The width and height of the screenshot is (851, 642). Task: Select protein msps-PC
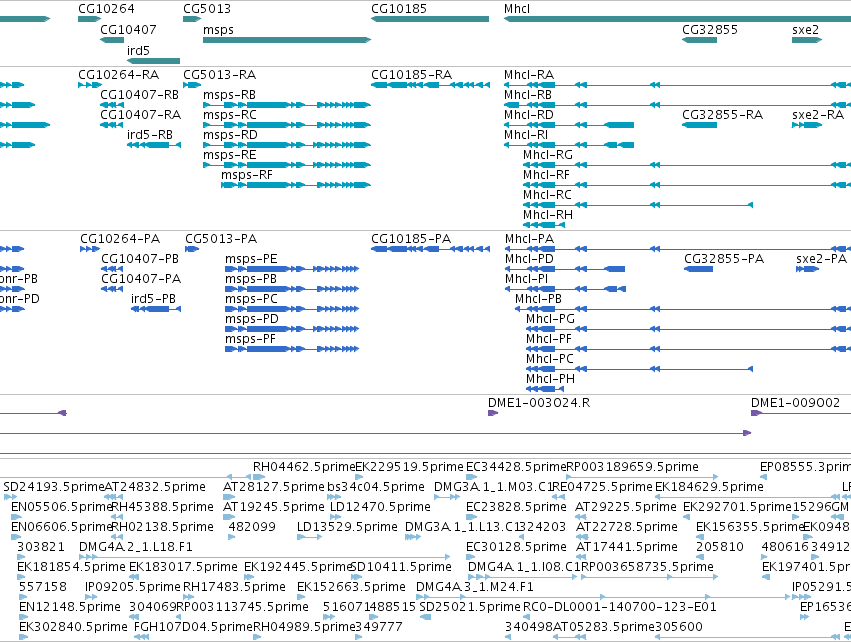292,309
